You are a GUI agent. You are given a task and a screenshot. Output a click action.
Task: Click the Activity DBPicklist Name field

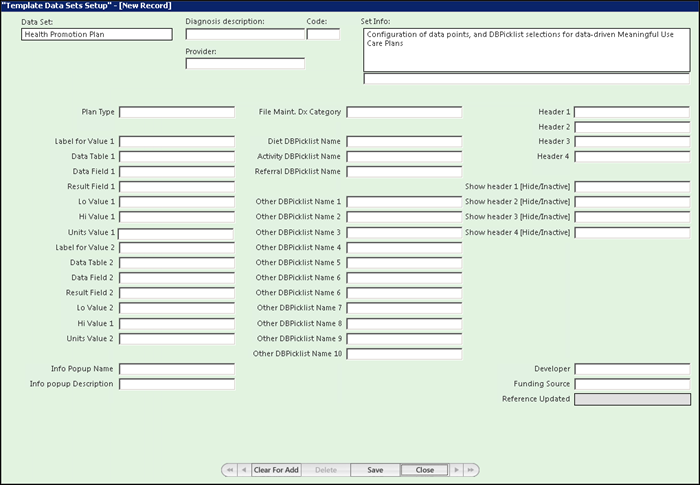(x=404, y=157)
